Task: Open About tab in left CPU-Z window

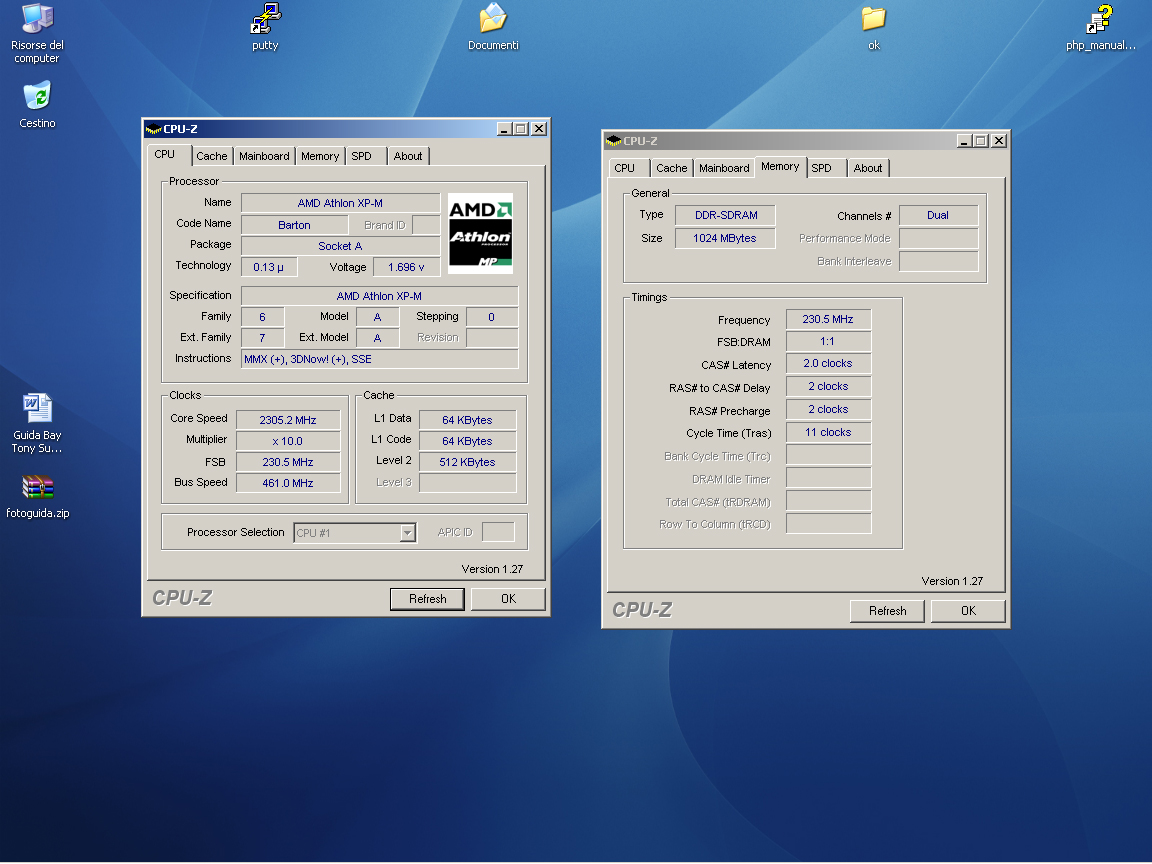Action: click(x=408, y=156)
